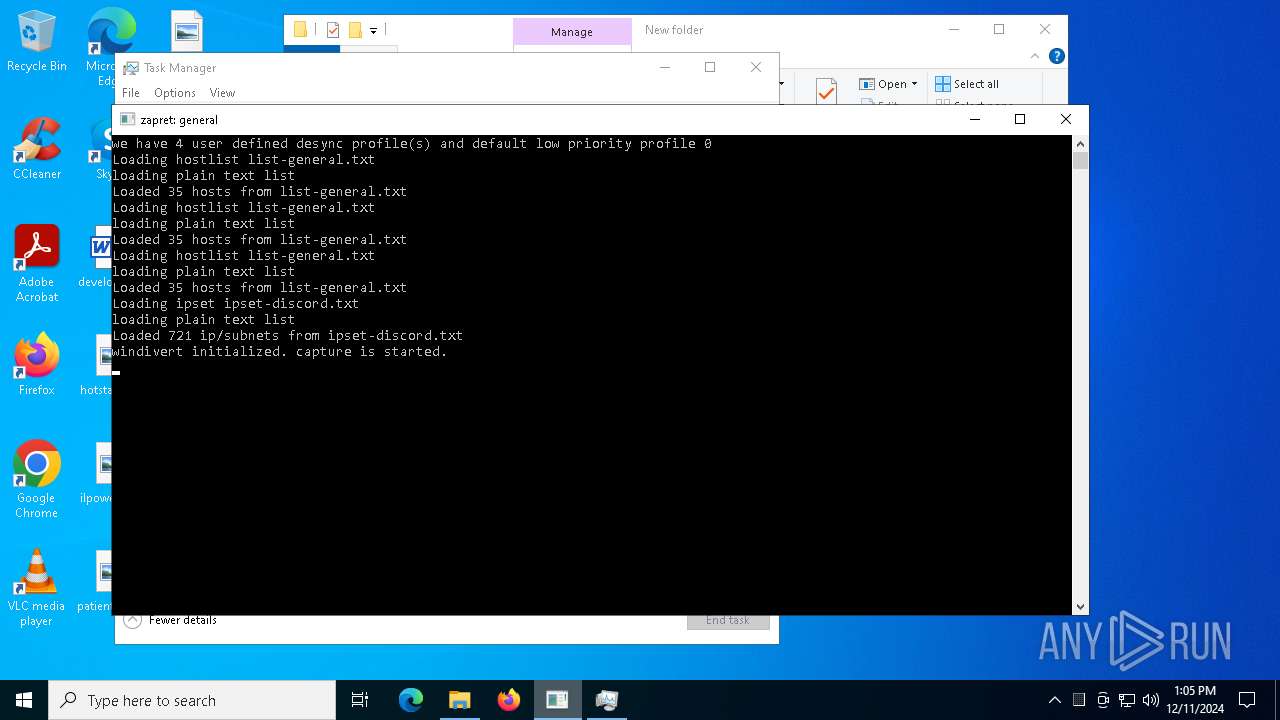Launch VLC media player shortcut

37,588
